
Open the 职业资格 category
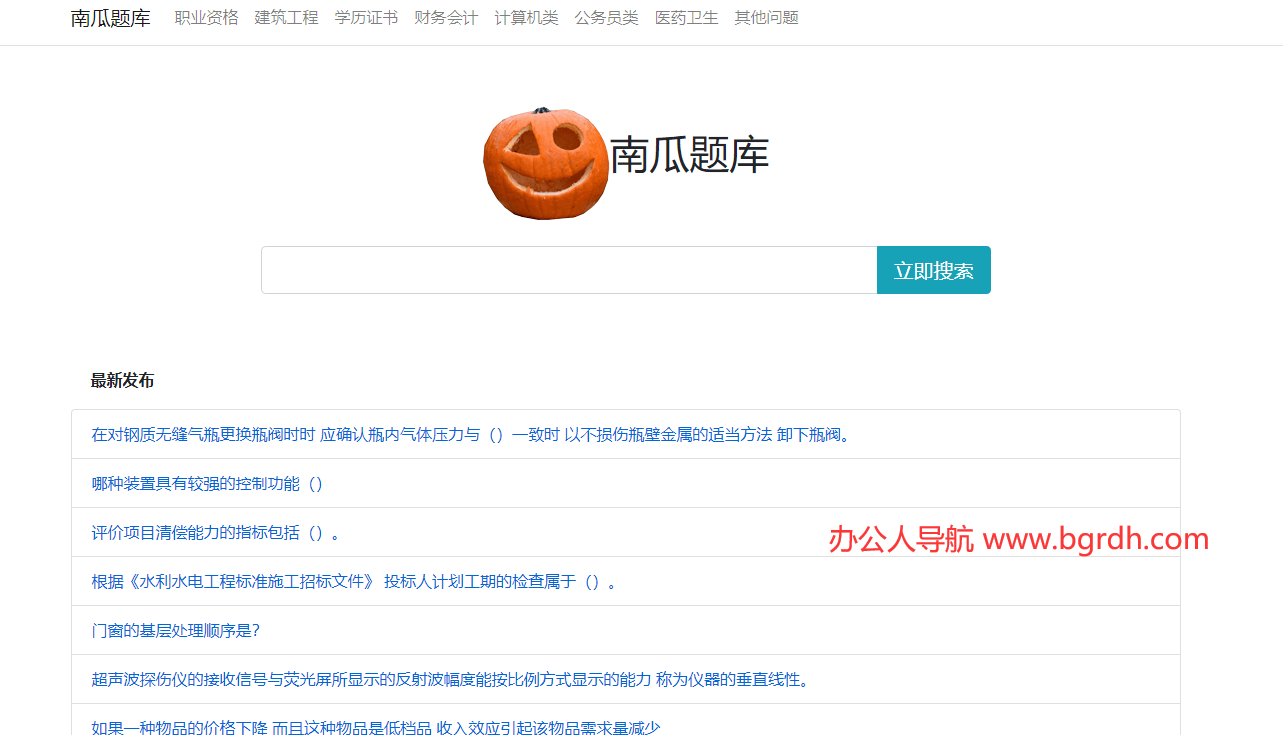click(206, 17)
